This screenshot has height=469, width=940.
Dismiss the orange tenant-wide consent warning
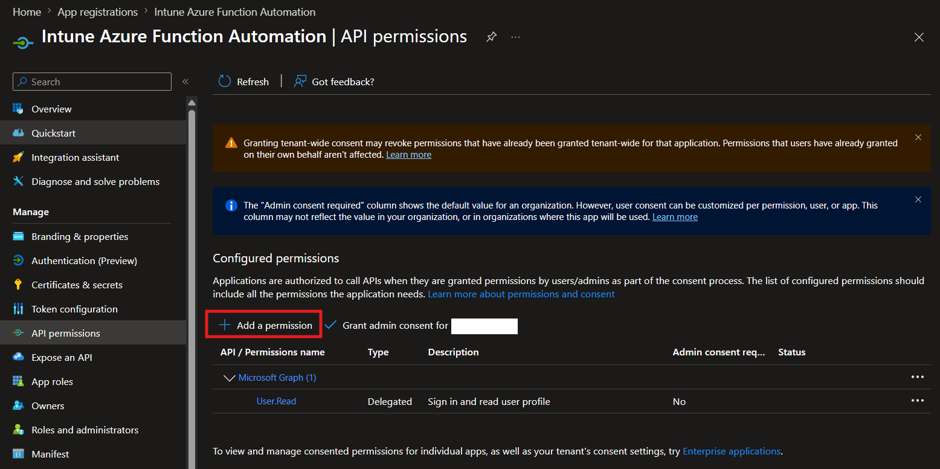pos(918,137)
